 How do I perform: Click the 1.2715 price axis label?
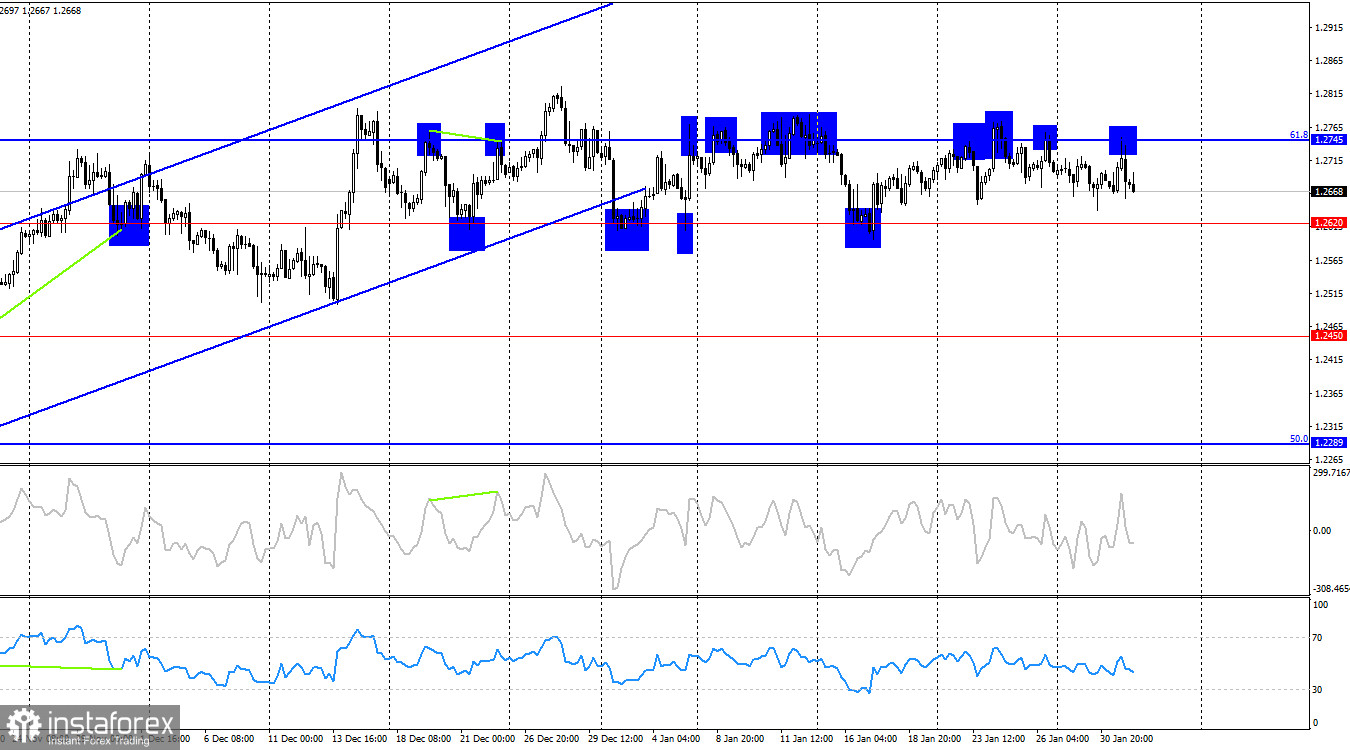pyautogui.click(x=1329, y=160)
